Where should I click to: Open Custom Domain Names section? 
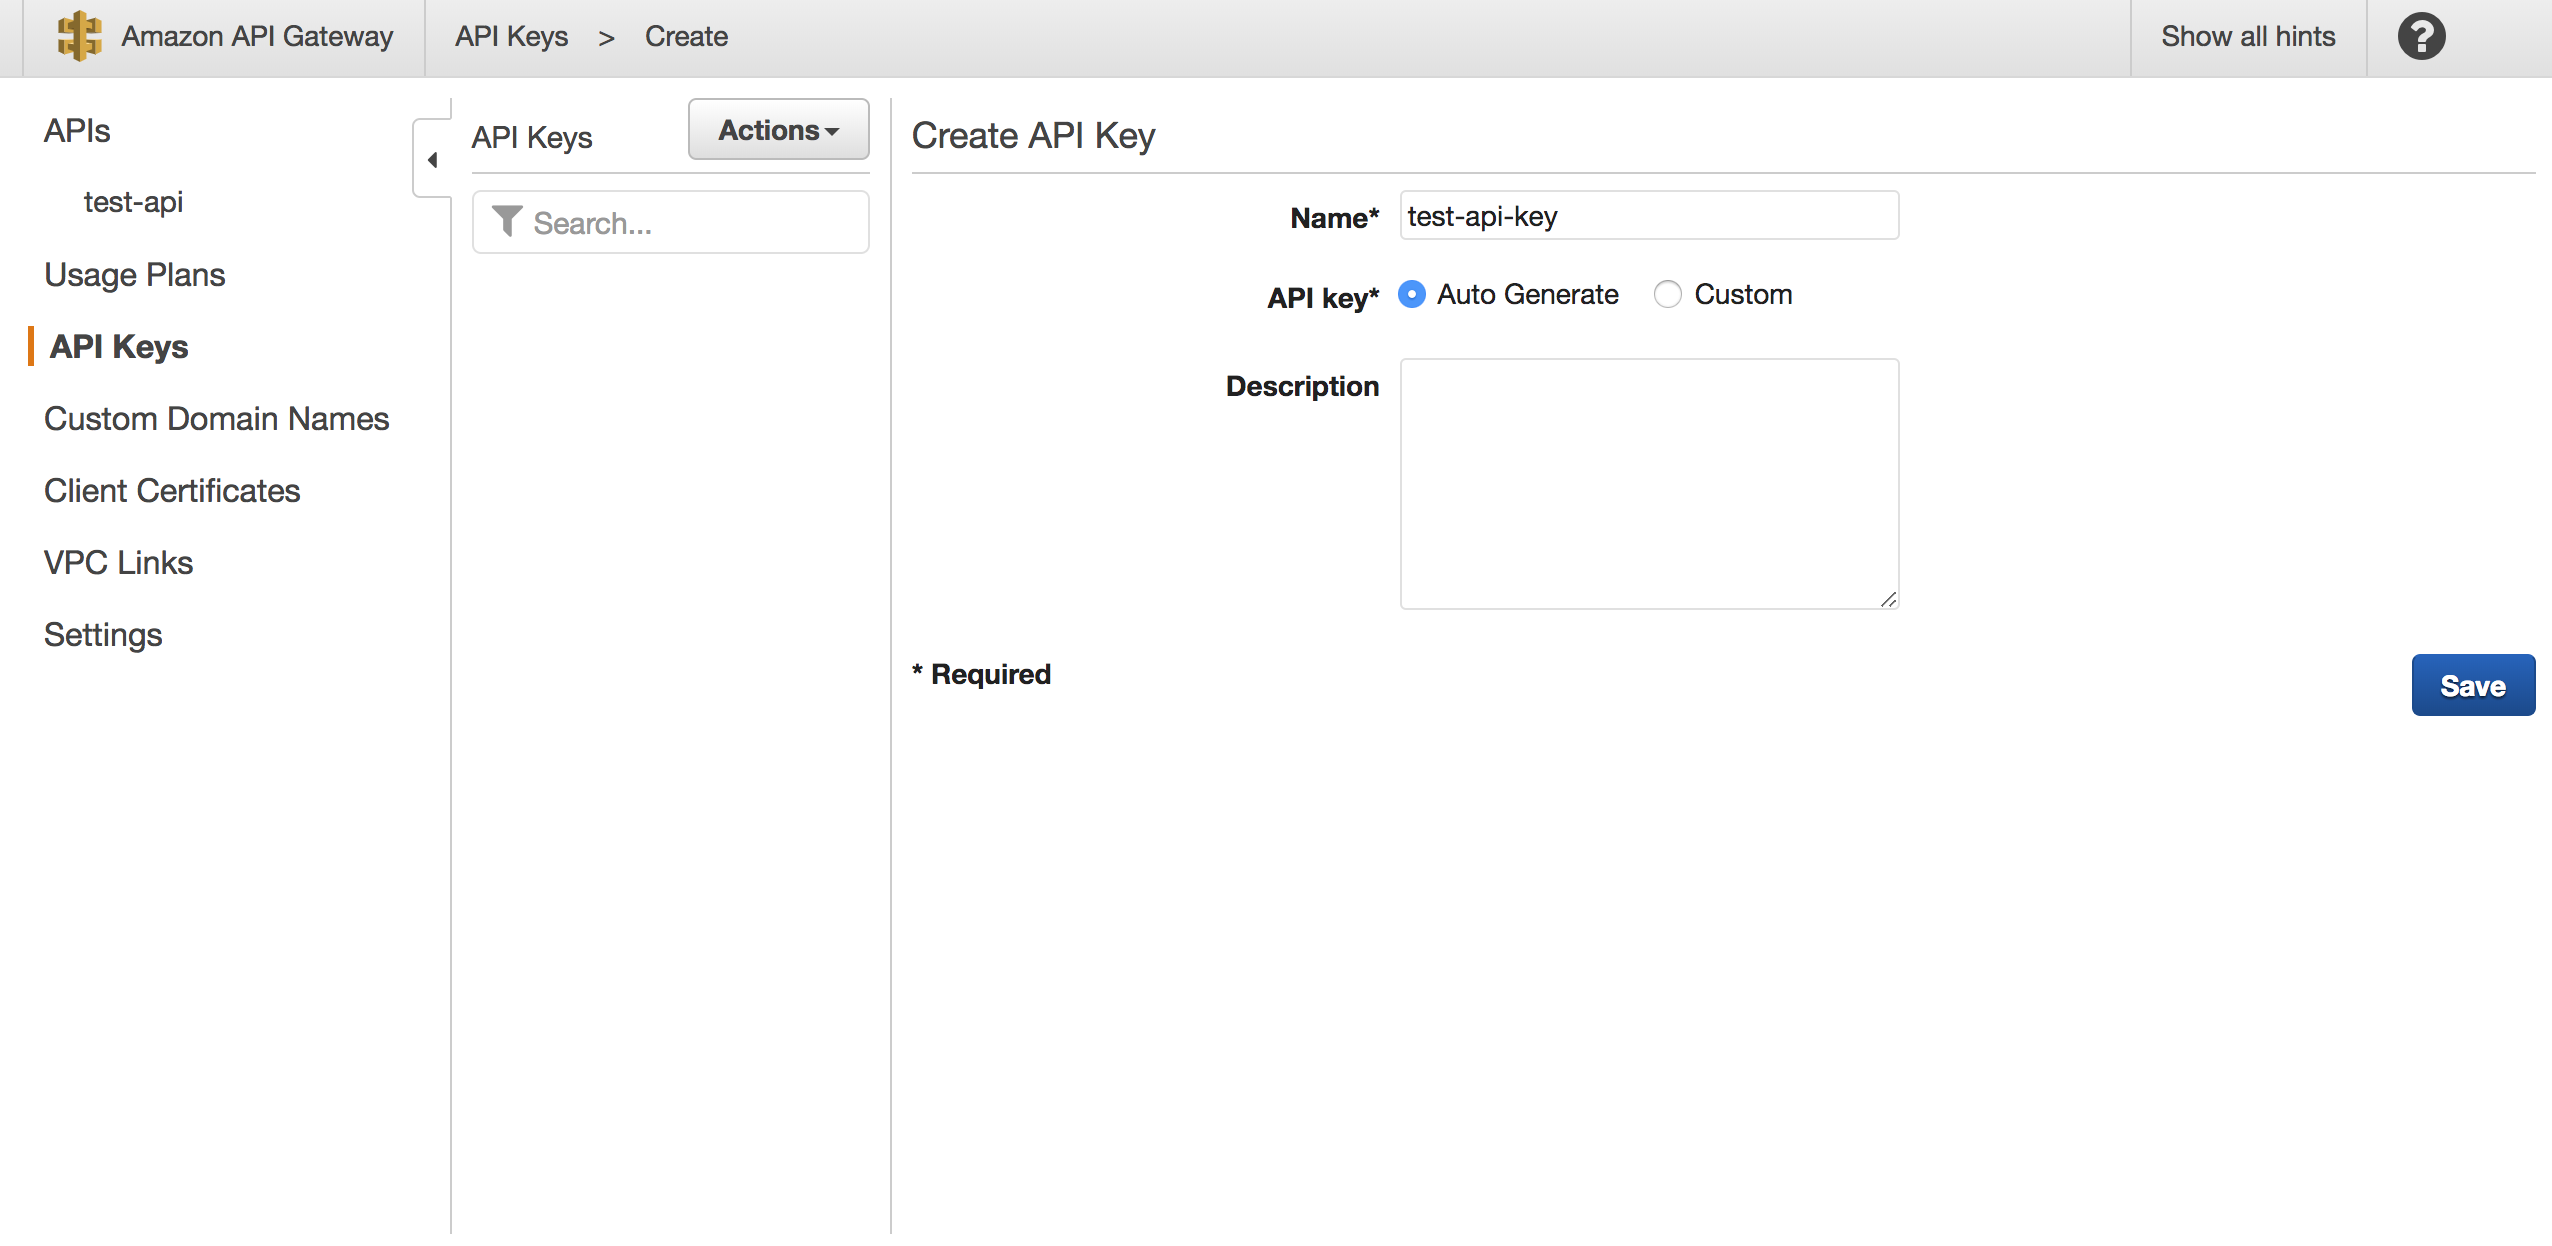point(216,419)
